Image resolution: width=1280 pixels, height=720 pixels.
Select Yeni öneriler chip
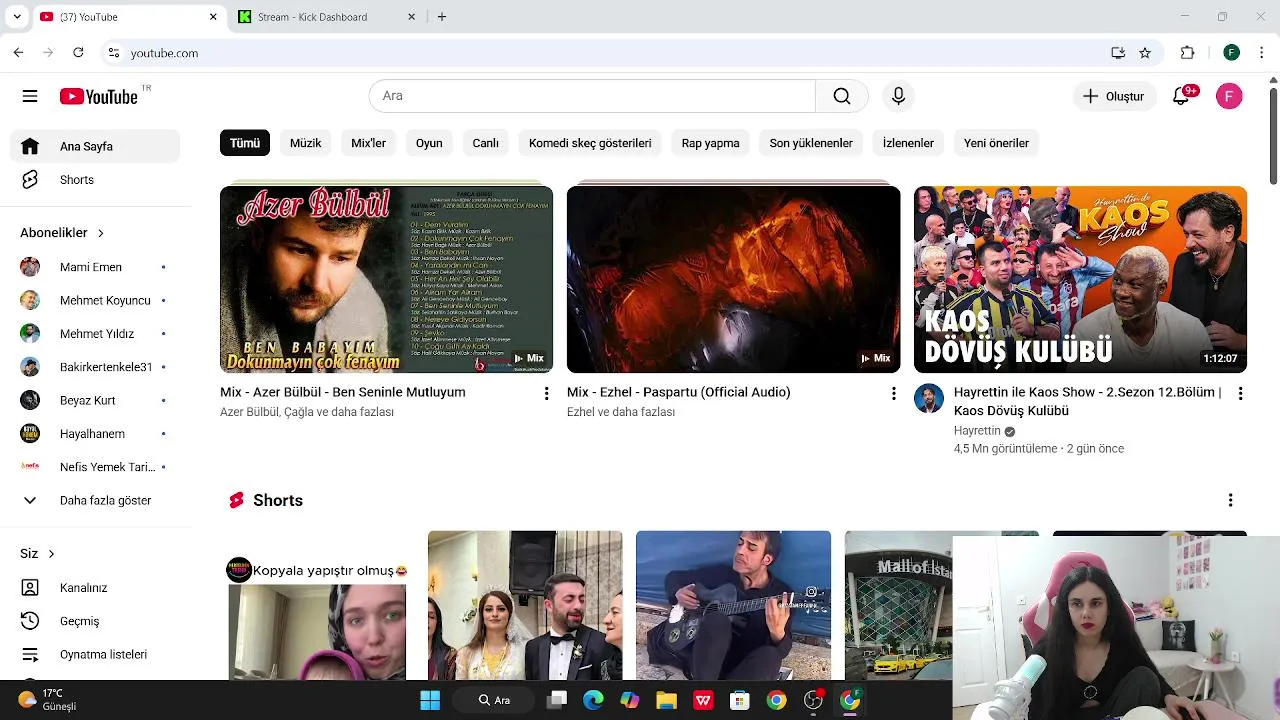coord(996,143)
